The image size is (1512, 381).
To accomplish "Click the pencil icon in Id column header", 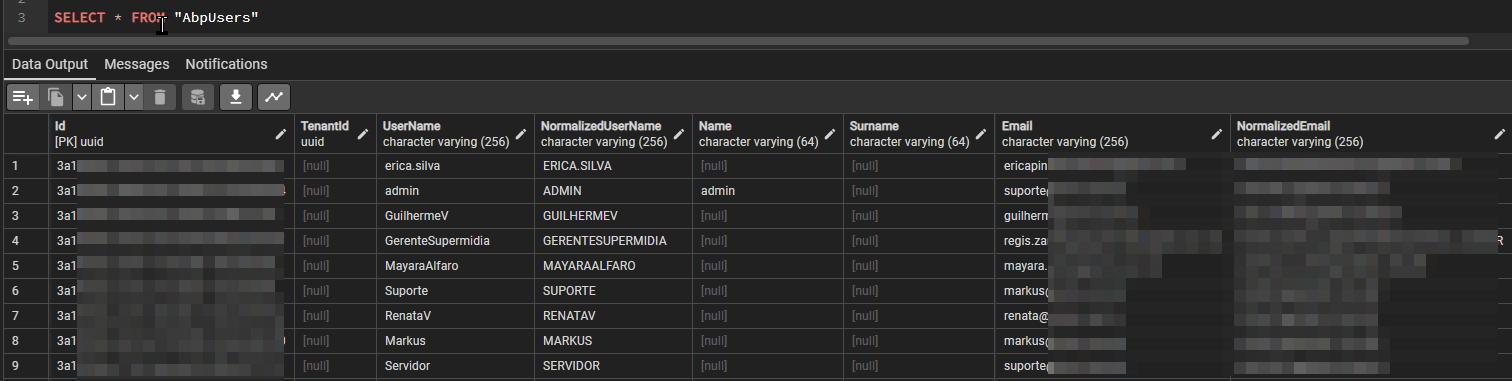I will (281, 134).
